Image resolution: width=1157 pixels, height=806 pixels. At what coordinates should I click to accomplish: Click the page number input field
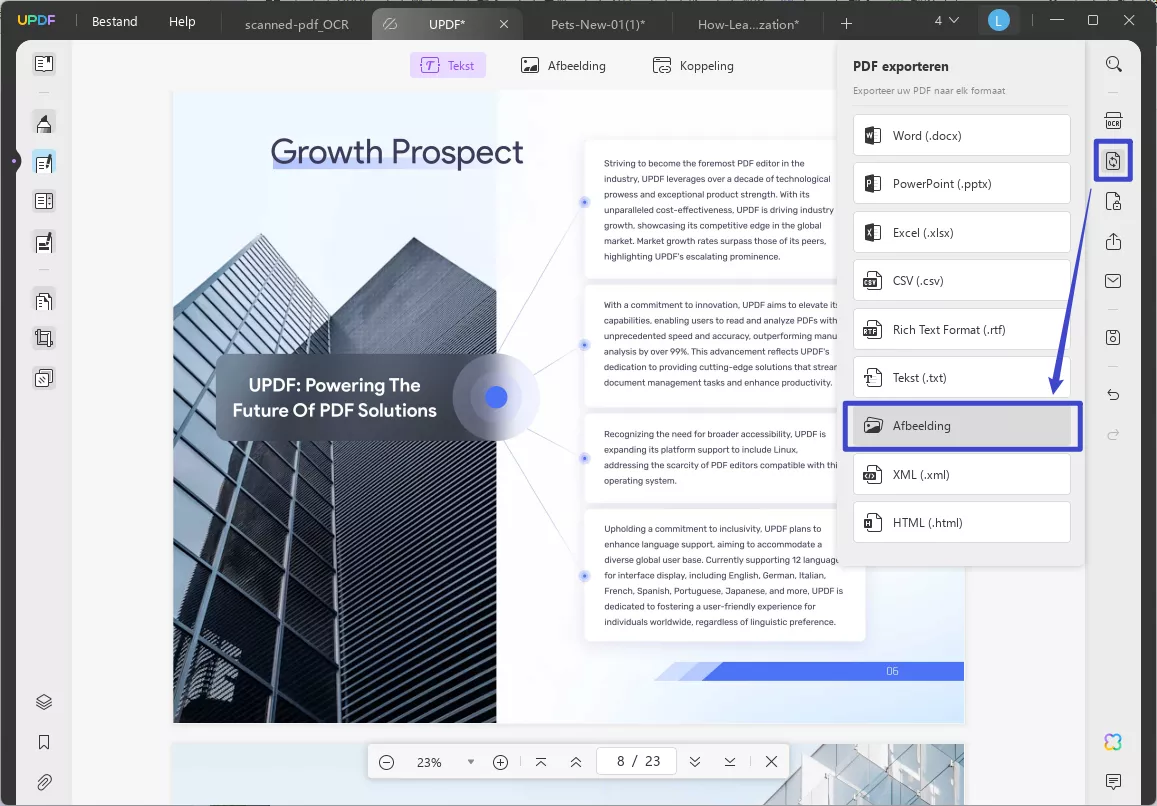[x=636, y=761]
